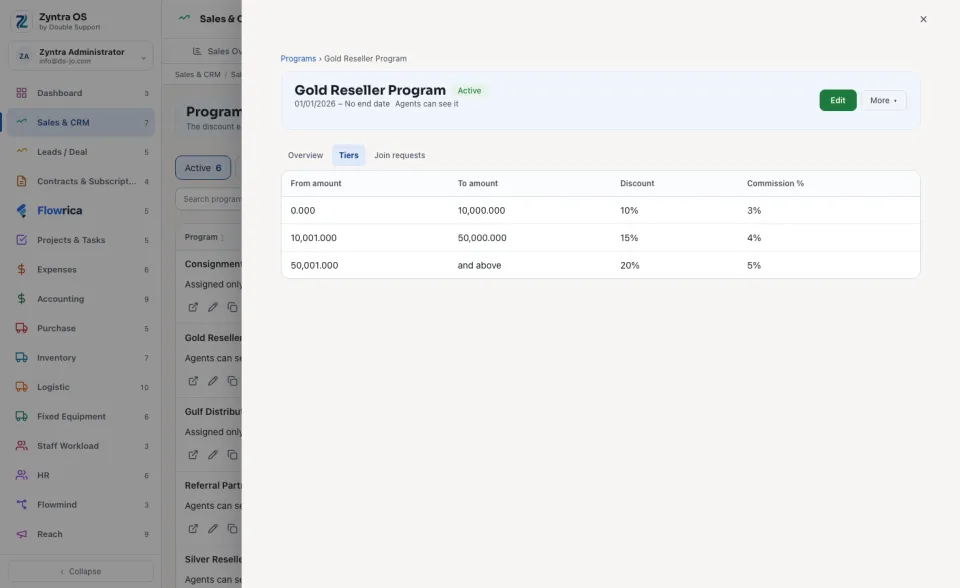Click Fixed Equipment icon

21,416
